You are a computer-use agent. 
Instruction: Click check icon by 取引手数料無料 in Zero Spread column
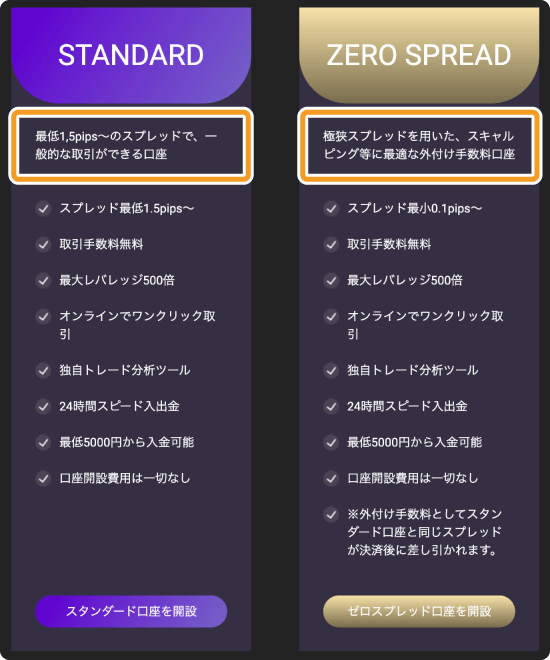[331, 245]
